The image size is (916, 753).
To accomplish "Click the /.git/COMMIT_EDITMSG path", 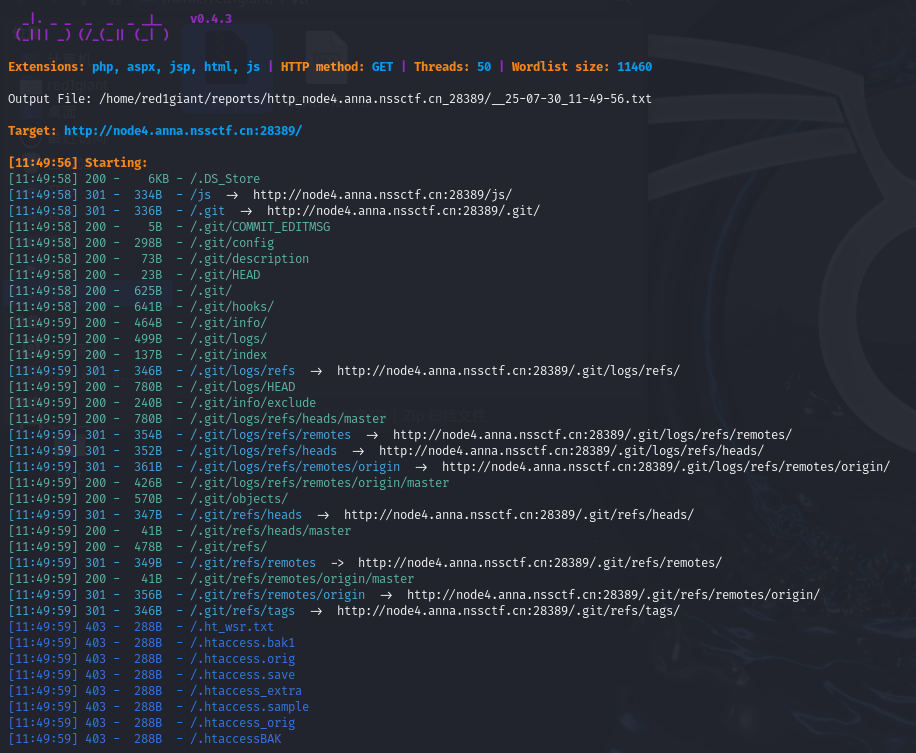I will 260,227.
